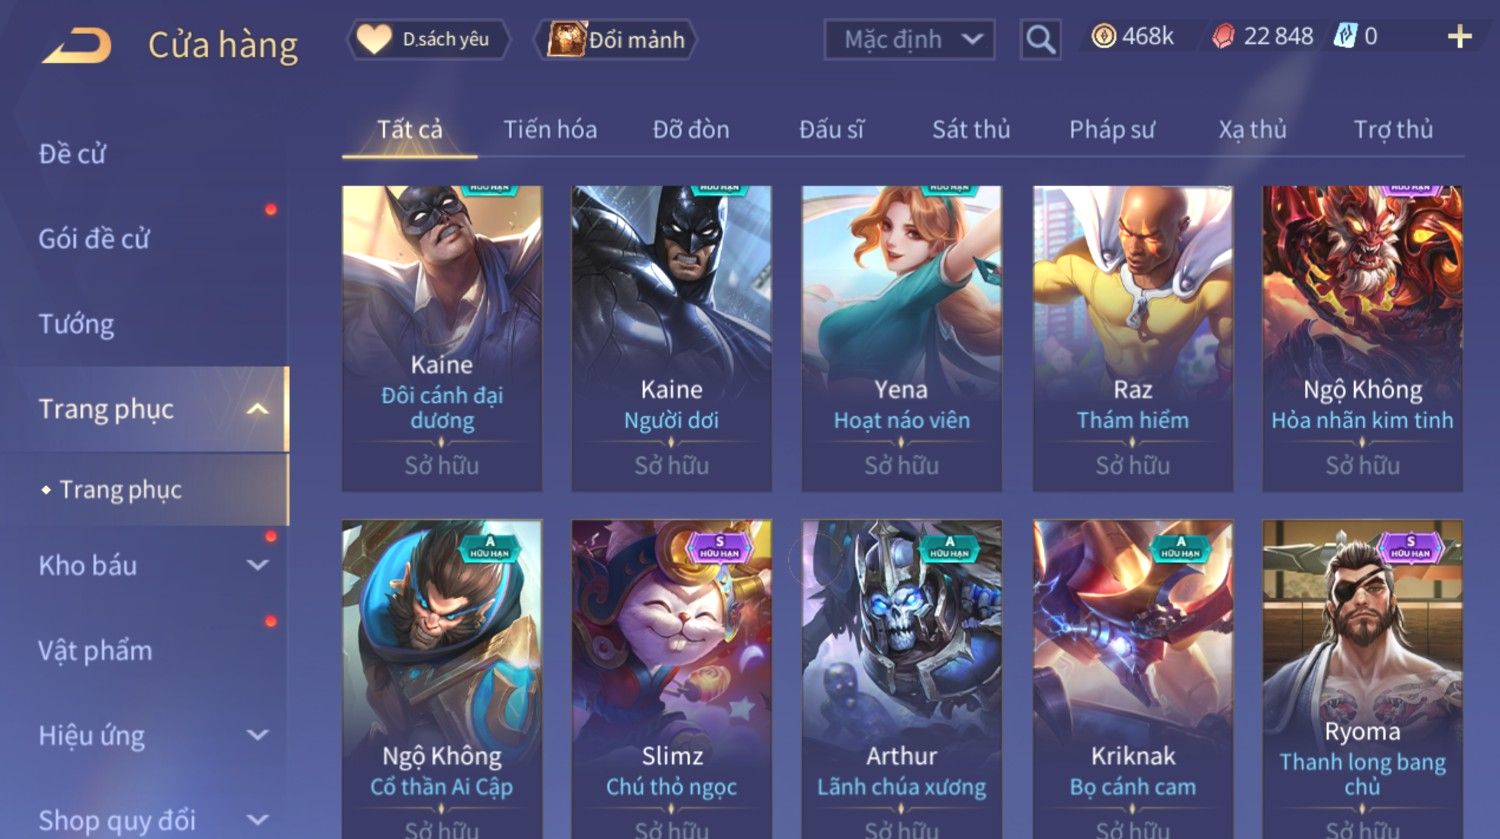Screen dimensions: 1500x839
Task: Tap the red ruby 22 848 icon
Action: click(x=1223, y=37)
